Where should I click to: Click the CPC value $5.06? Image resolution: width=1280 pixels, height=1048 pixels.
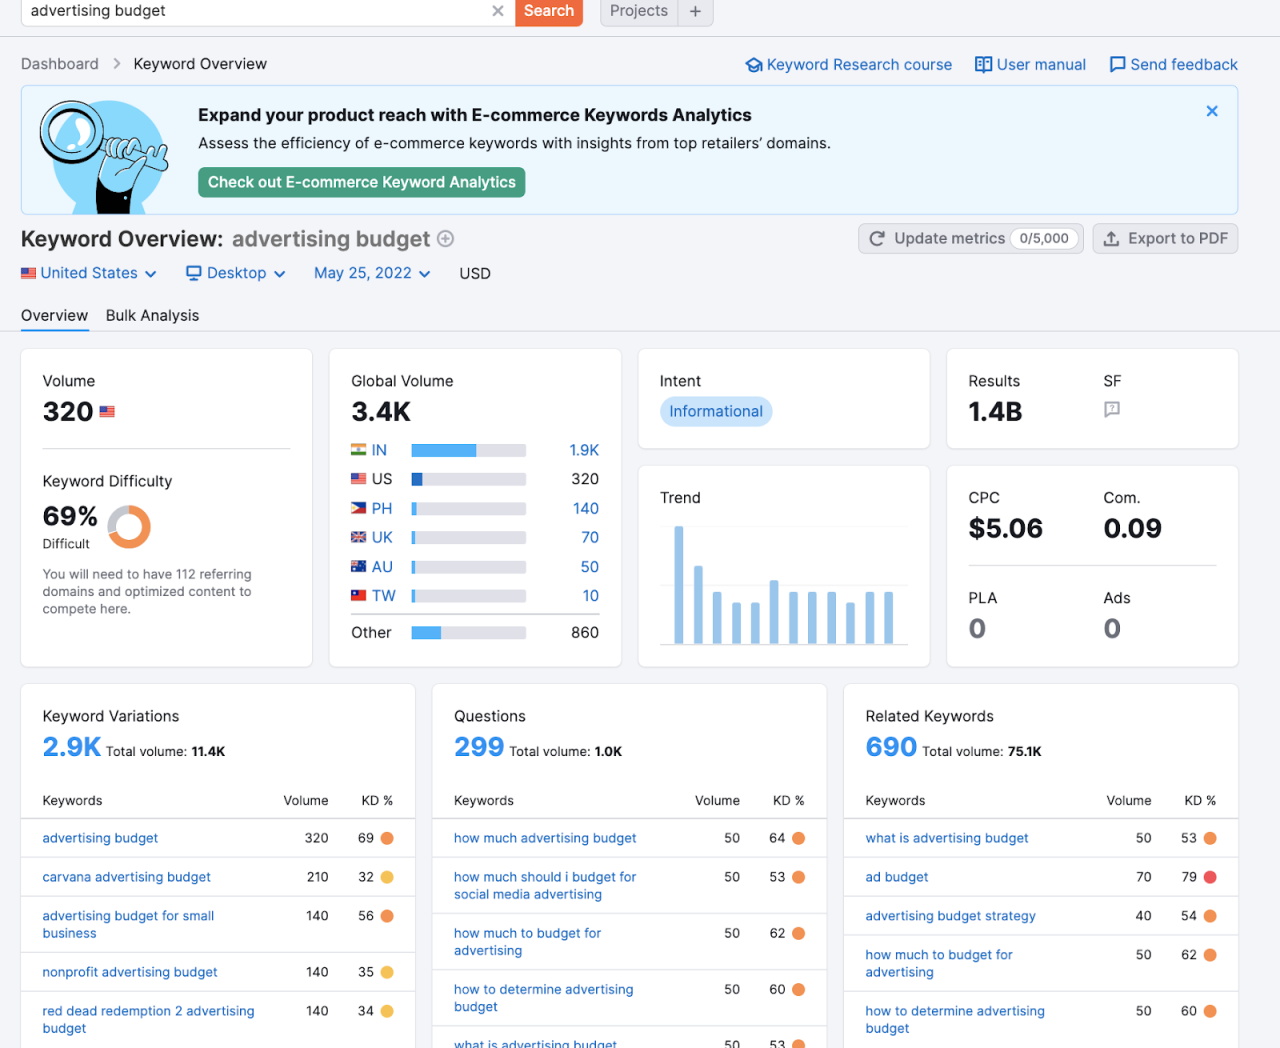point(1005,528)
